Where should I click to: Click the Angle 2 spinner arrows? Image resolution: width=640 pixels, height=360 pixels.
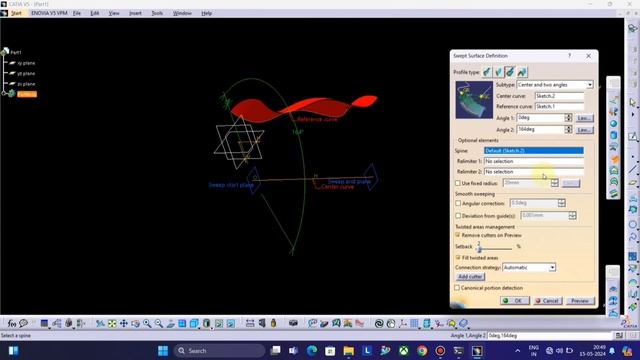568,129
